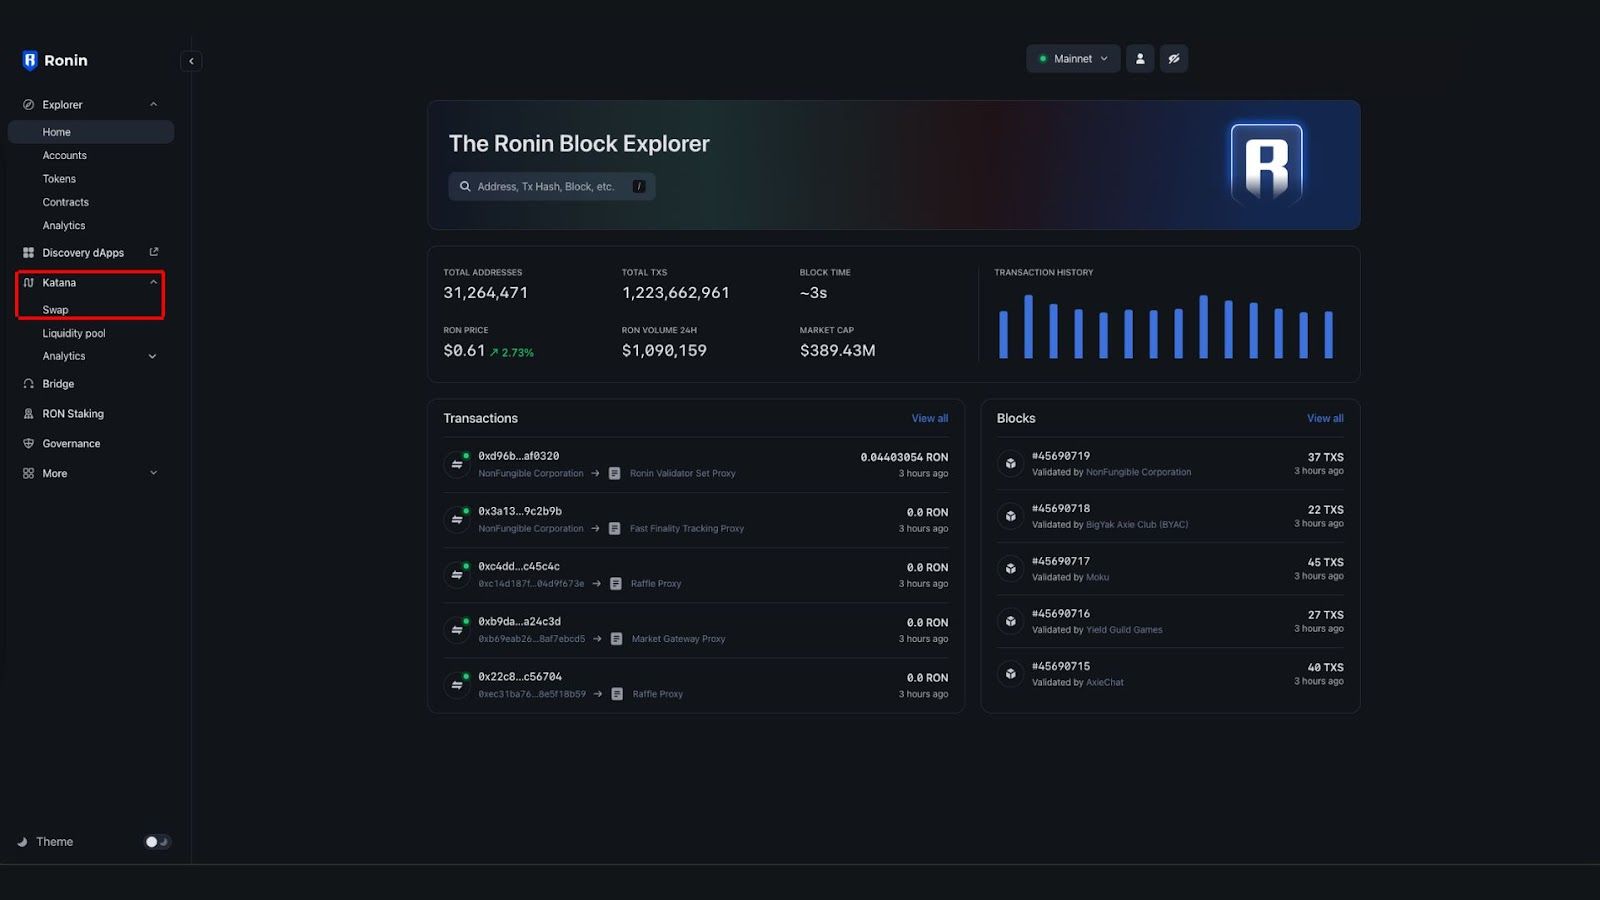Open the user account icon button
1600x900 pixels.
[1140, 59]
